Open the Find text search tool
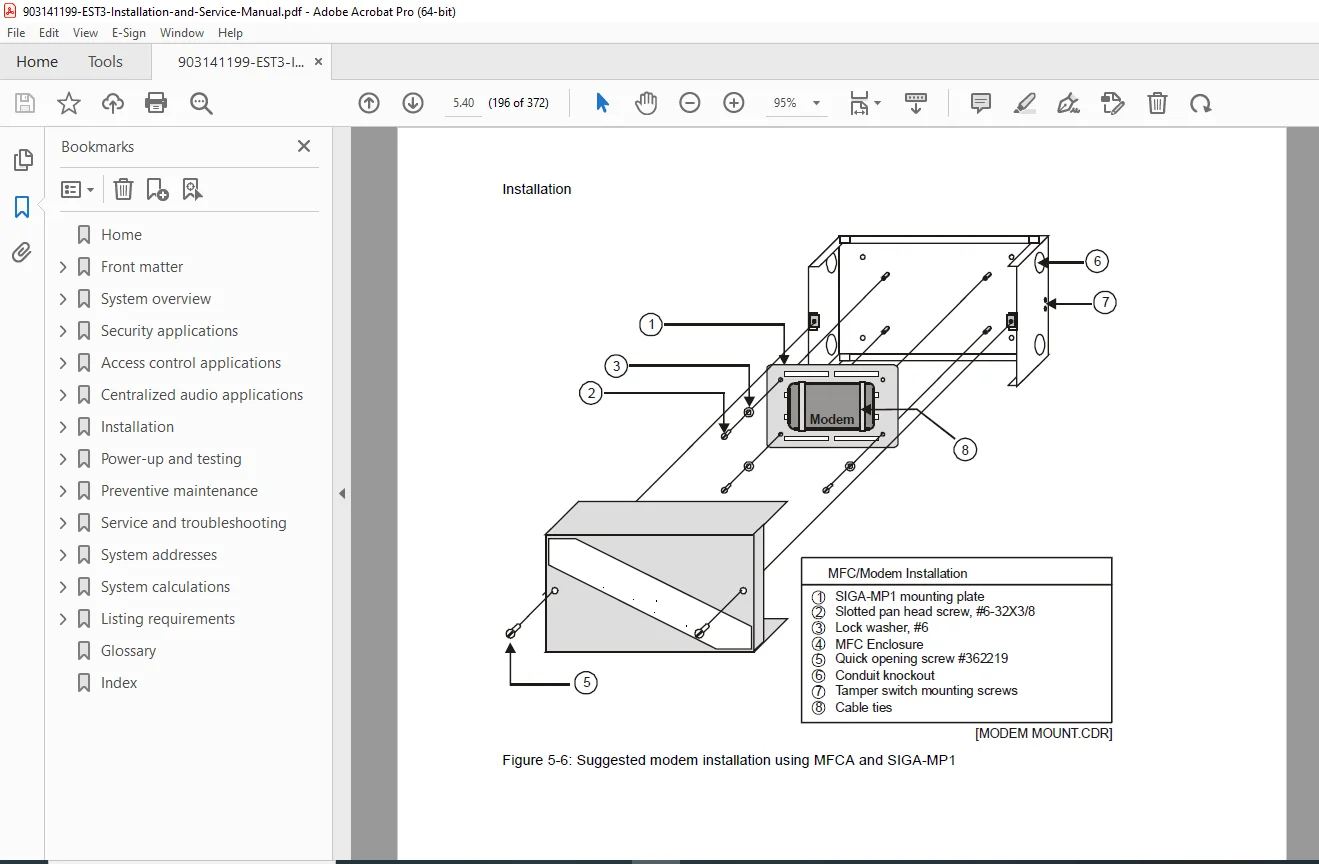The height and width of the screenshot is (864, 1319). click(x=201, y=103)
